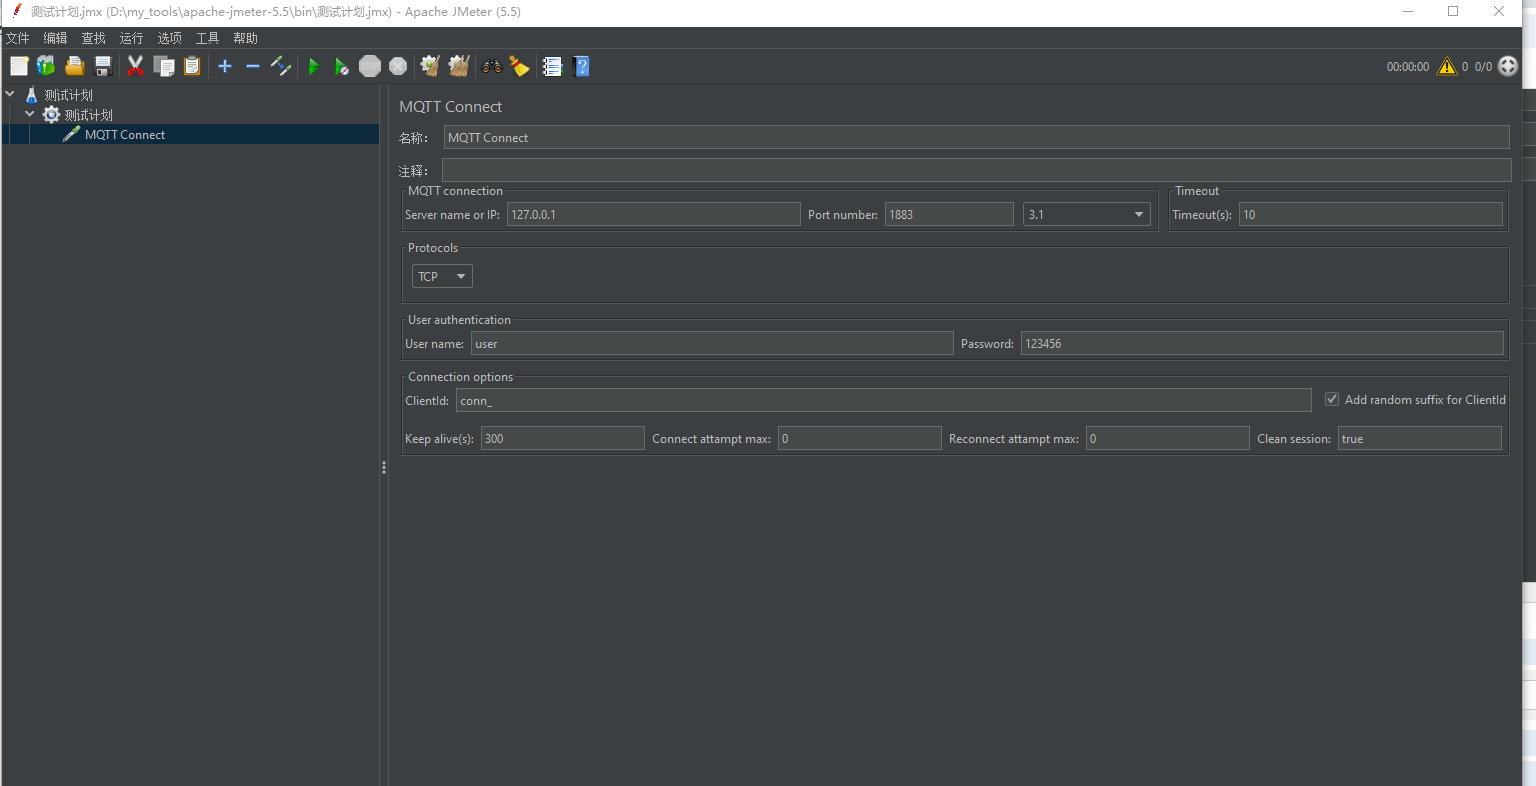Open the 工具 menu
The width and height of the screenshot is (1536, 786).
click(x=207, y=38)
